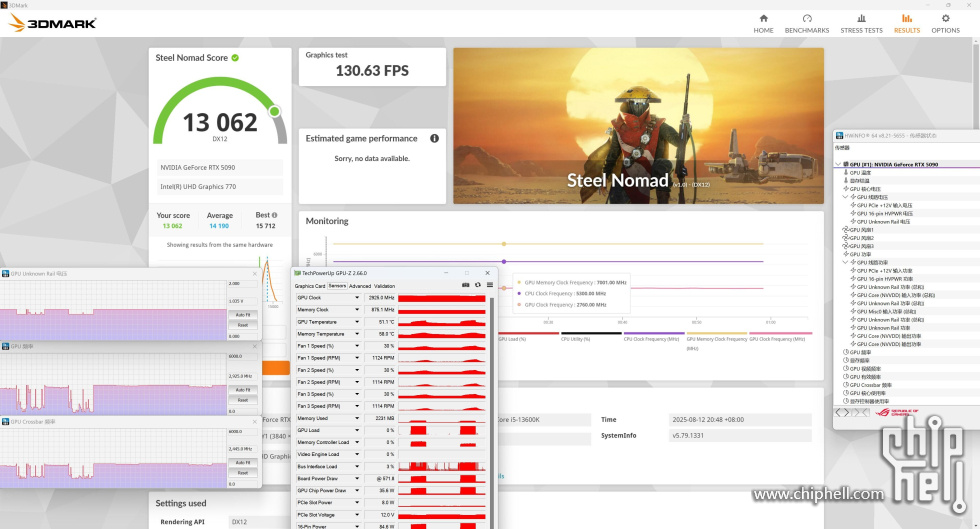Open the STRESS TESTS section

point(861,24)
